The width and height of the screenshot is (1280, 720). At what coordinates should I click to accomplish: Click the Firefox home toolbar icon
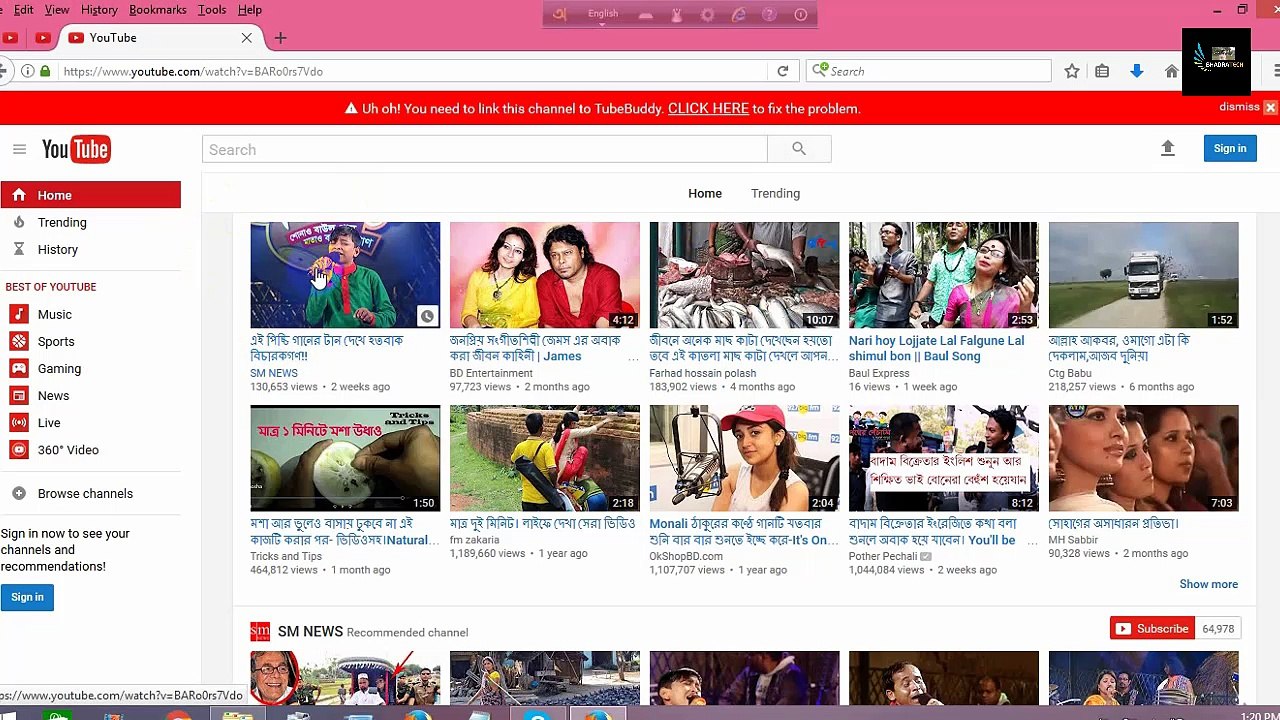pos(1171,71)
